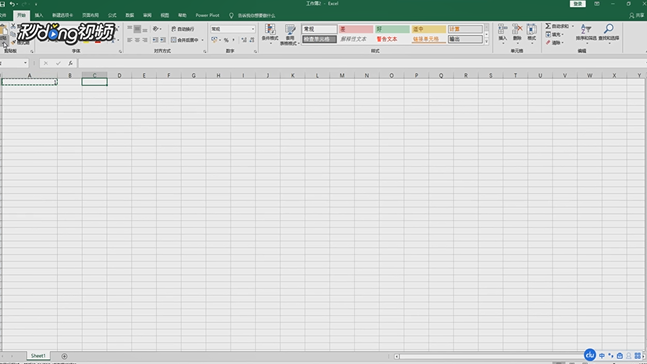Click the increase decimal icon
Image resolution: width=647 pixels, height=364 pixels.
tap(244, 40)
